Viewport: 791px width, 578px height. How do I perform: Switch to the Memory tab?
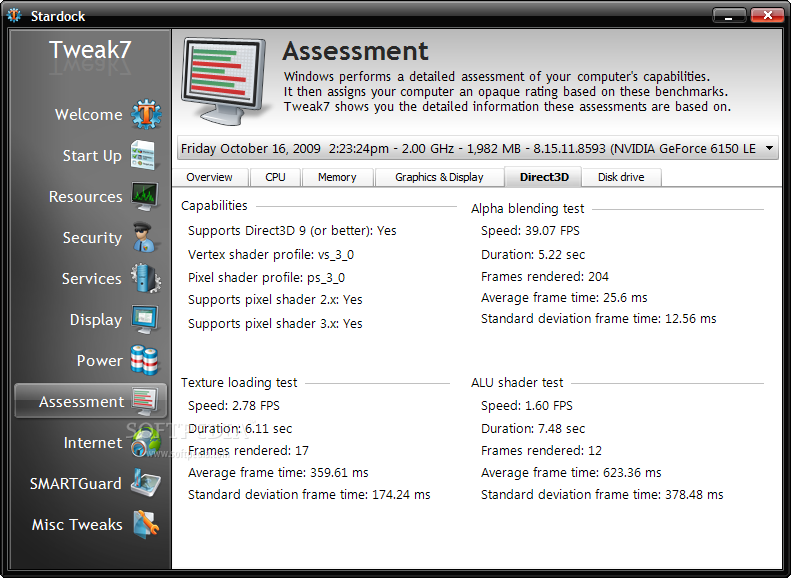coord(337,177)
